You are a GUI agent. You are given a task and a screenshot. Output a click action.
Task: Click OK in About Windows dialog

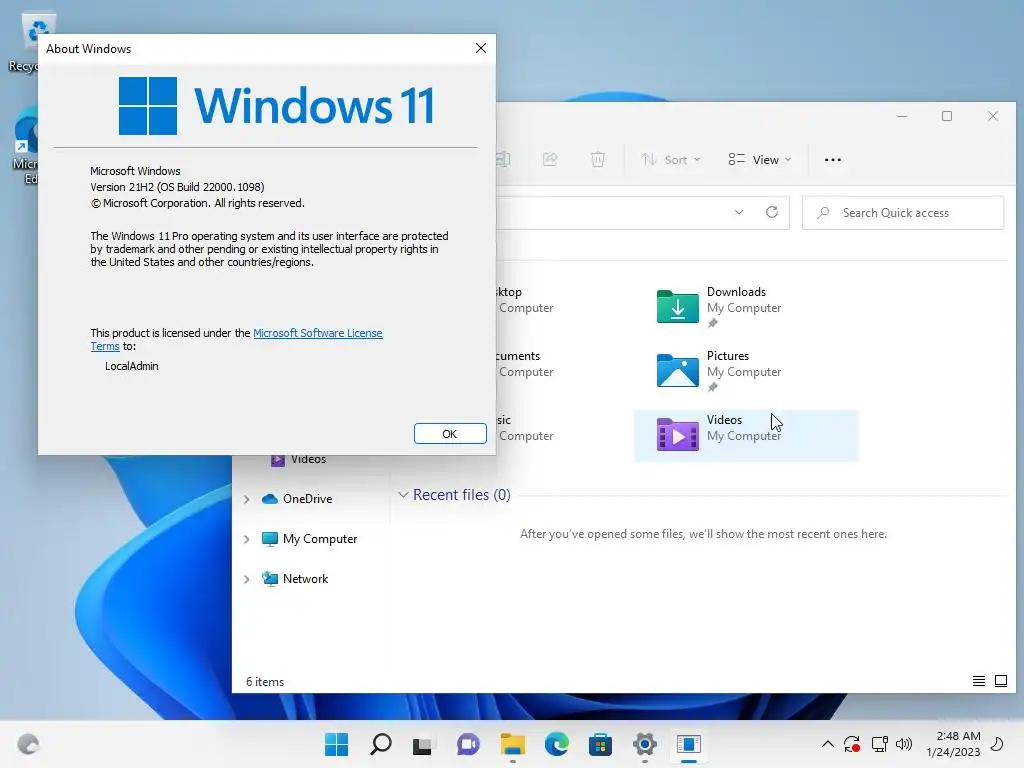click(450, 434)
